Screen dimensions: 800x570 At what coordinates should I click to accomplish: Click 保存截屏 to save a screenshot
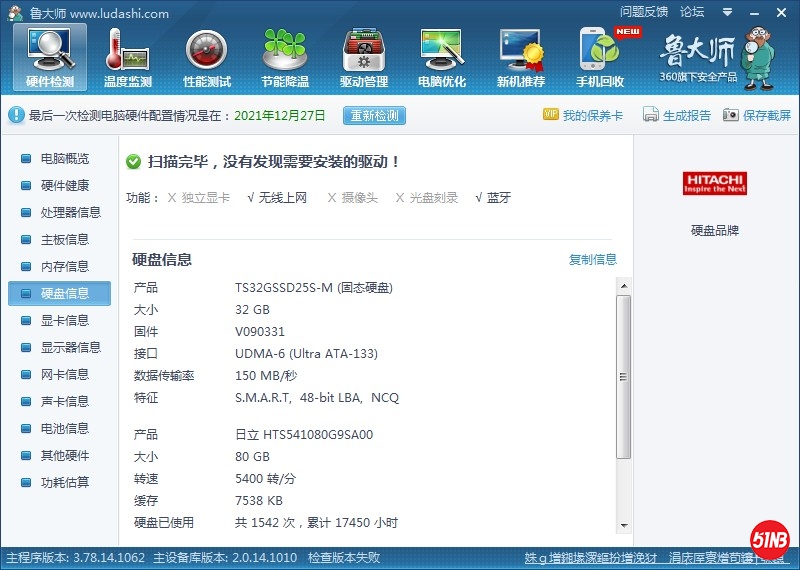[x=757, y=116]
